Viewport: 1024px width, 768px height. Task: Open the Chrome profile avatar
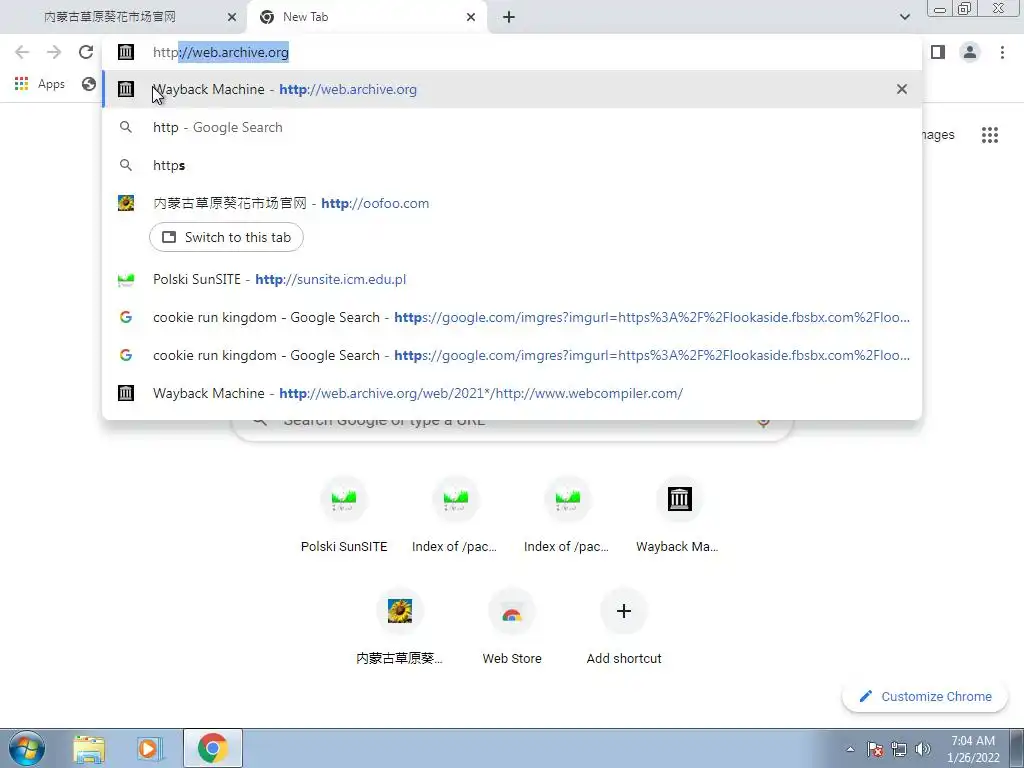point(970,52)
